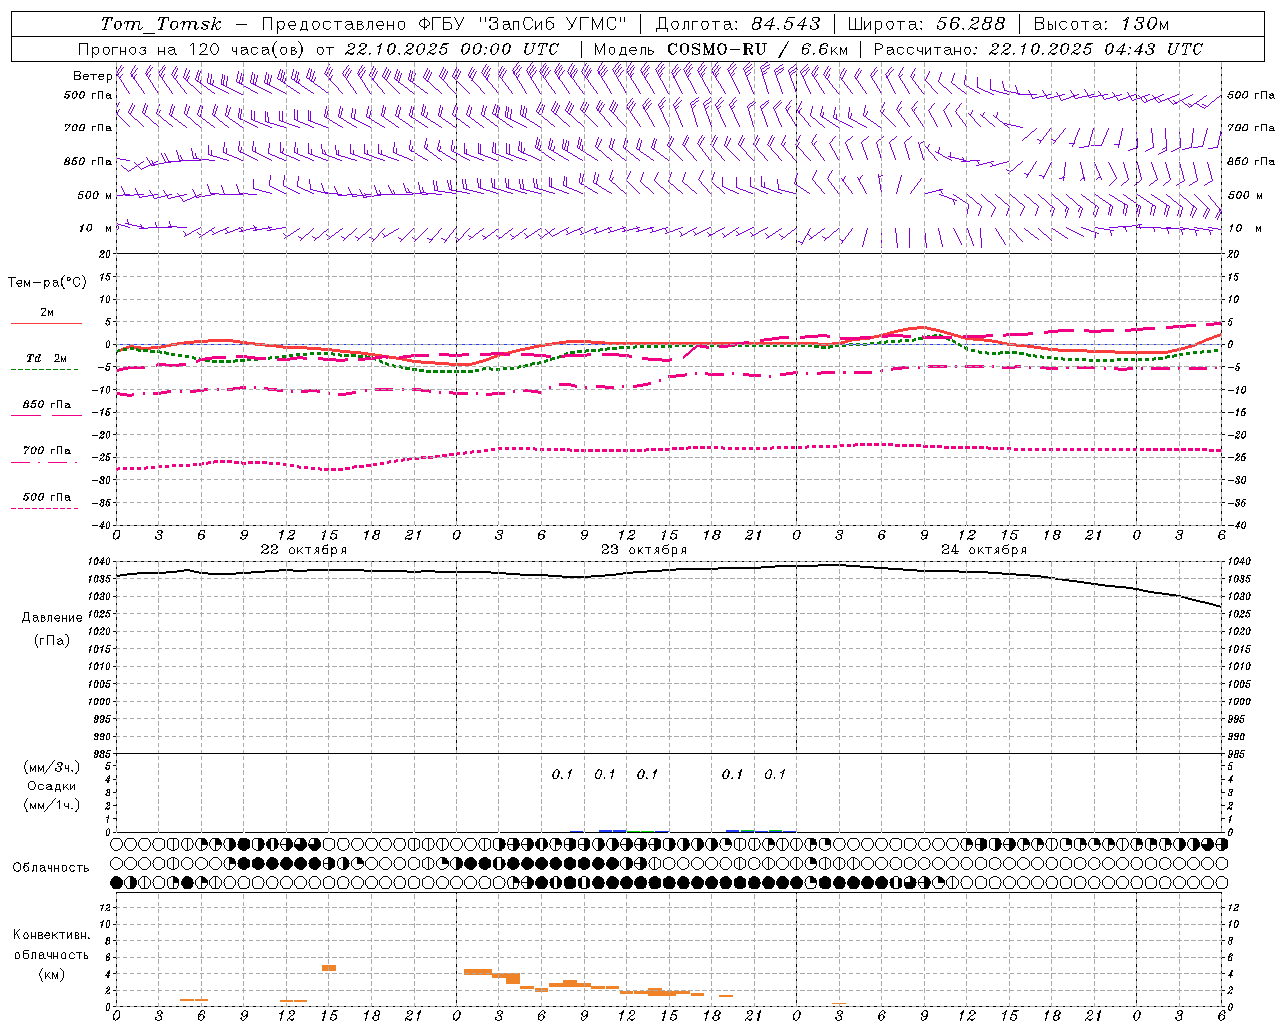Click the 1040 value on left pressure axis
This screenshot has height=1024, width=1280.
[98, 562]
